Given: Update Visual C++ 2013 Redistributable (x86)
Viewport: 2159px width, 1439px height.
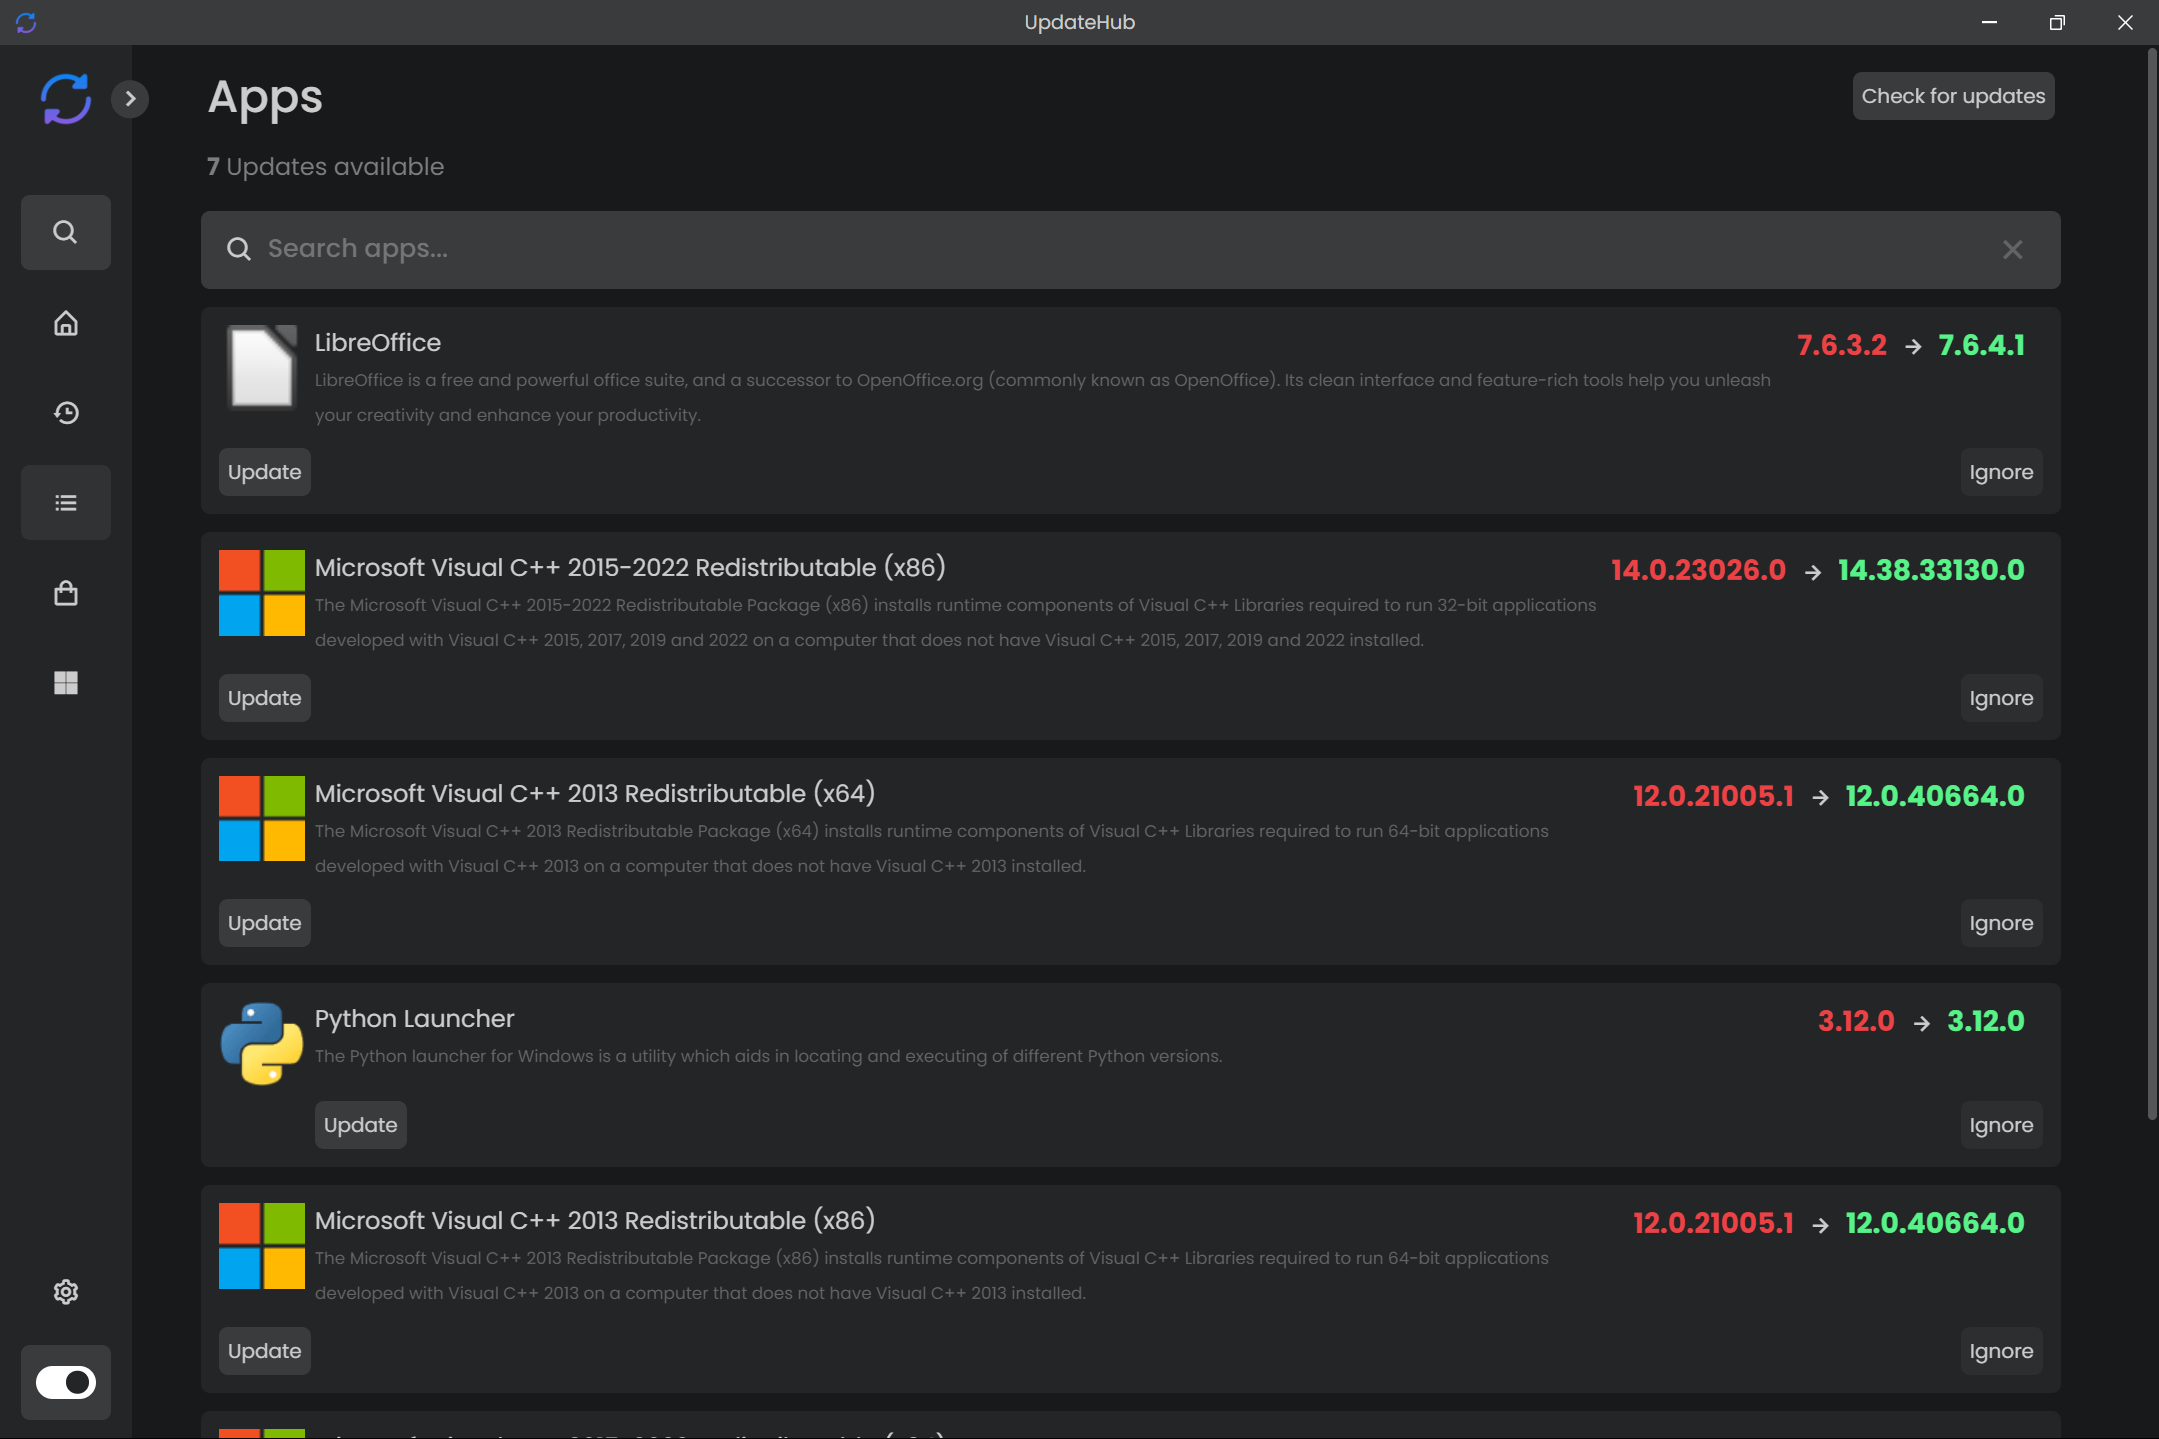Looking at the screenshot, I should point(264,1351).
